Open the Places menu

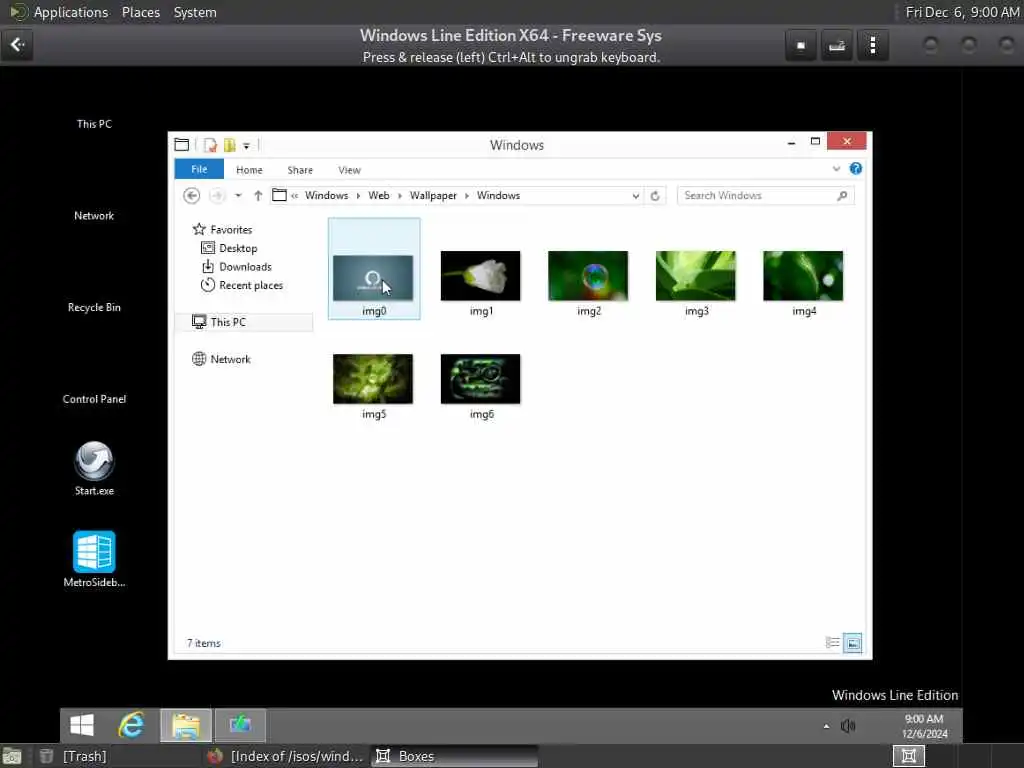(x=140, y=12)
